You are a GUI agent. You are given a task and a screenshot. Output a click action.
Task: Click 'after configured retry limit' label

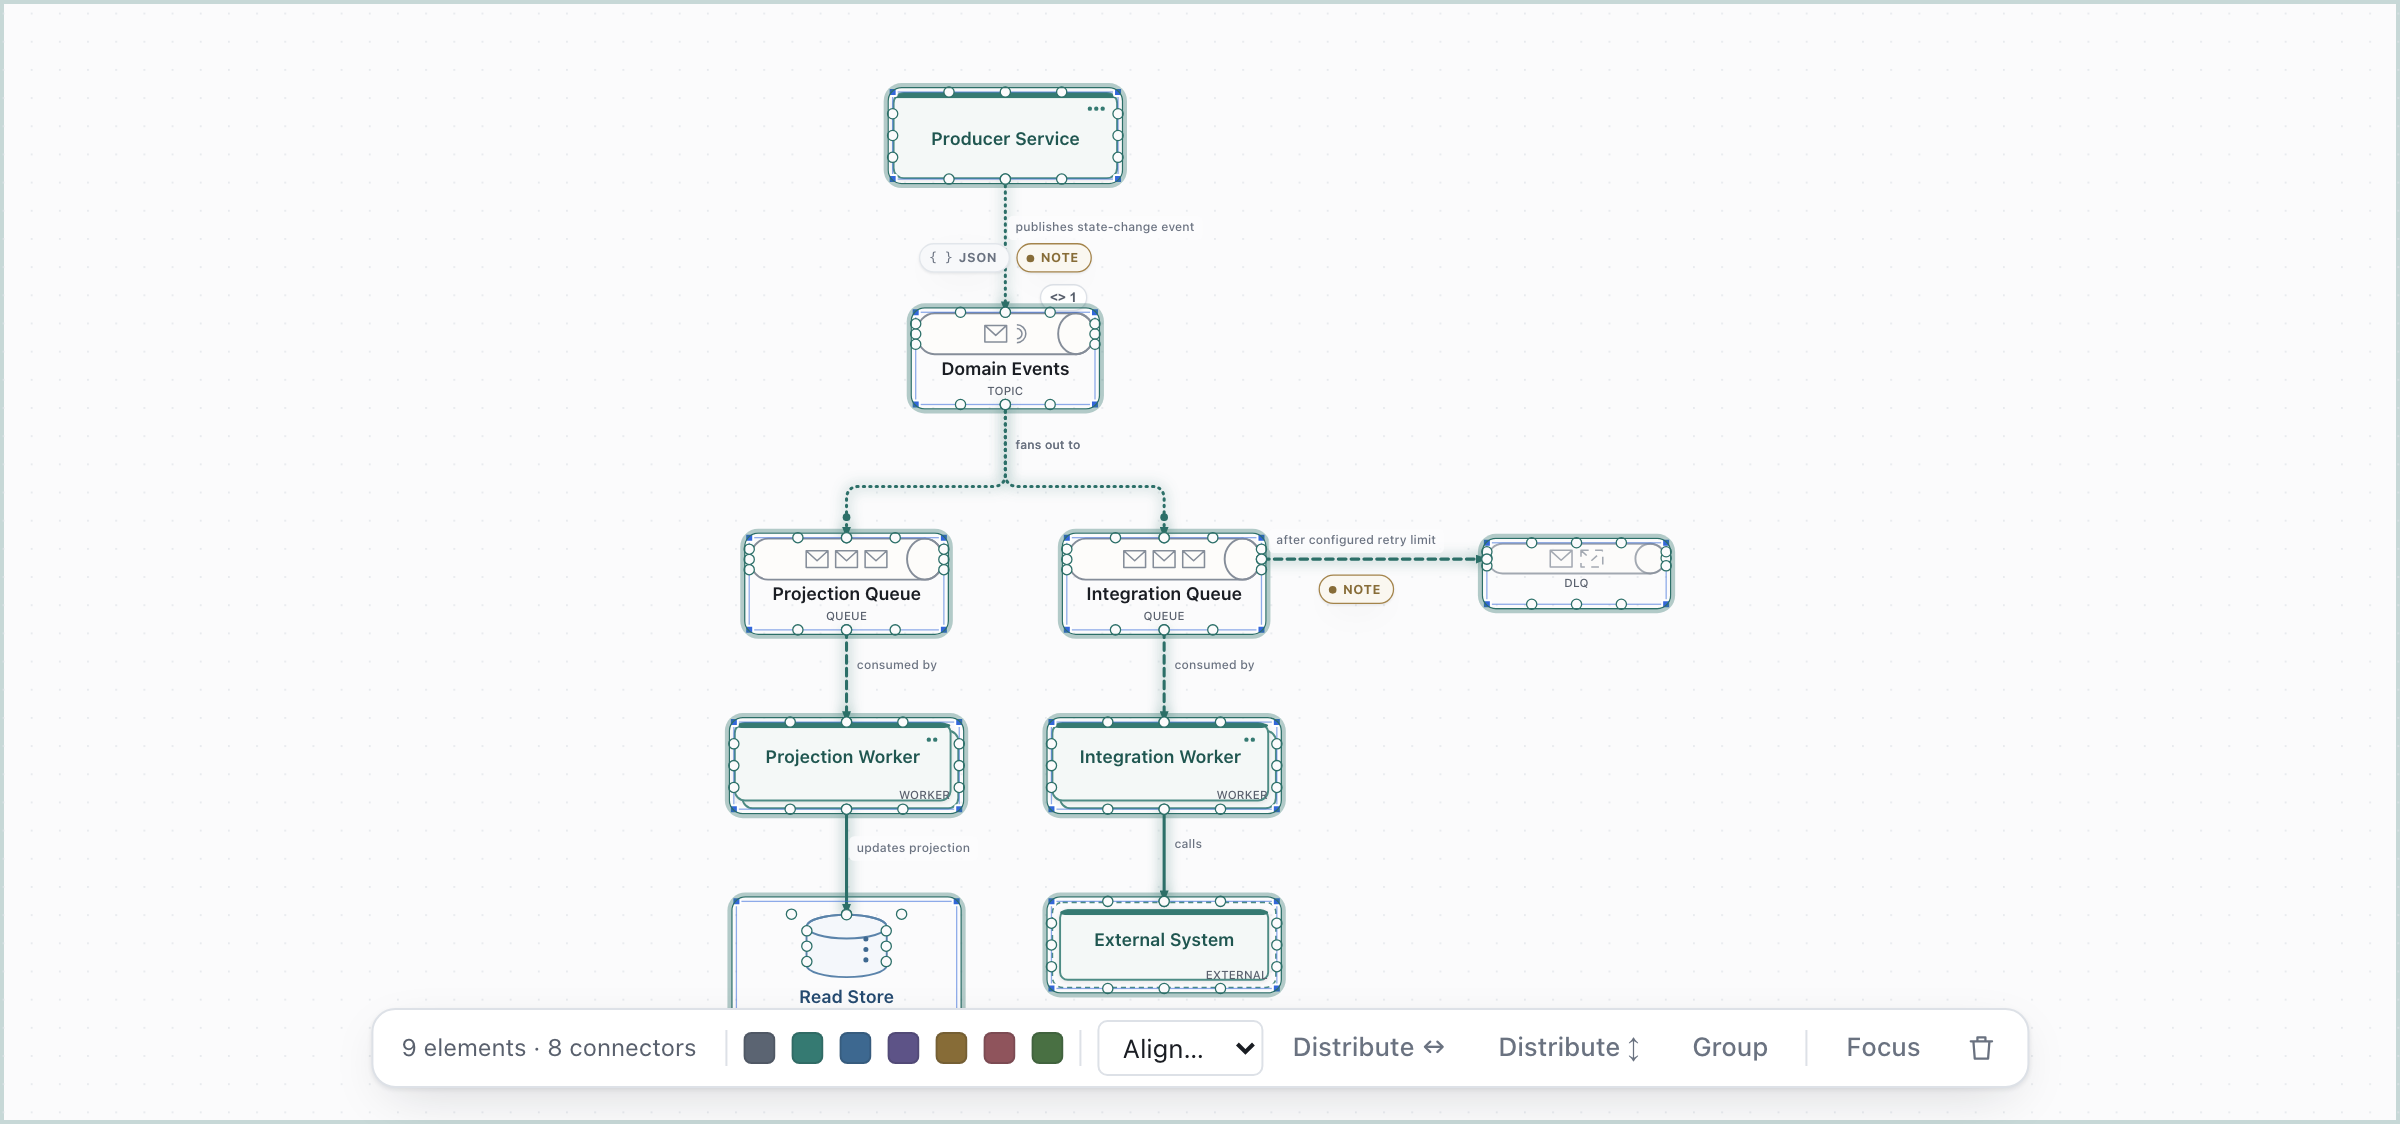pos(1355,540)
